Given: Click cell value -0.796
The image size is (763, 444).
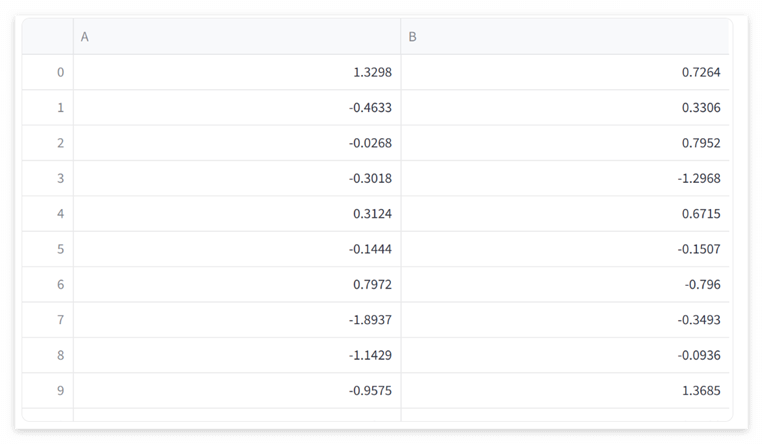Looking at the screenshot, I should [x=702, y=284].
